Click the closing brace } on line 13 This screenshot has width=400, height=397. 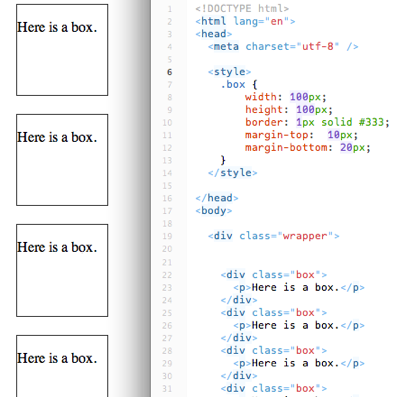223,160
